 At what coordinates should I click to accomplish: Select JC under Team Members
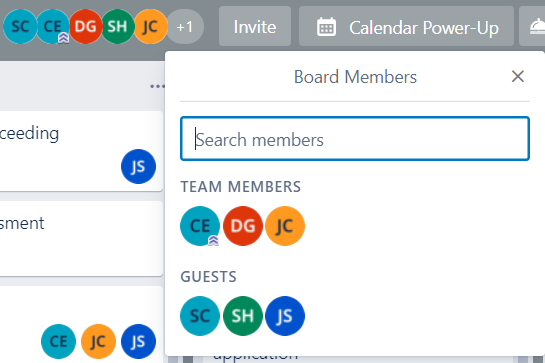[285, 226]
